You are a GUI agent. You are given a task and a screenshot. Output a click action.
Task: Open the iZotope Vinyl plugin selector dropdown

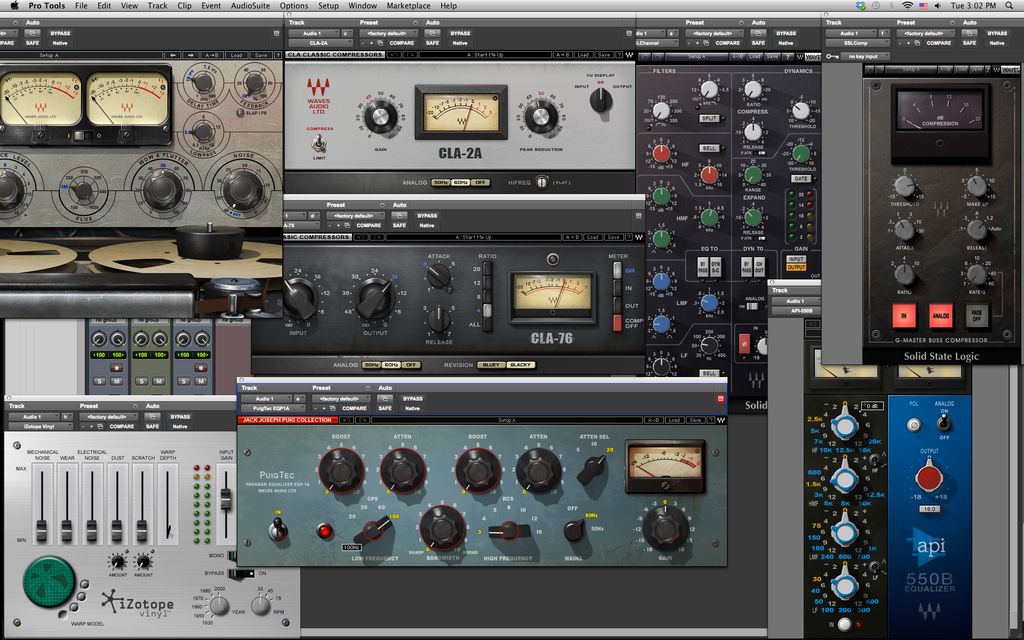tap(39, 426)
